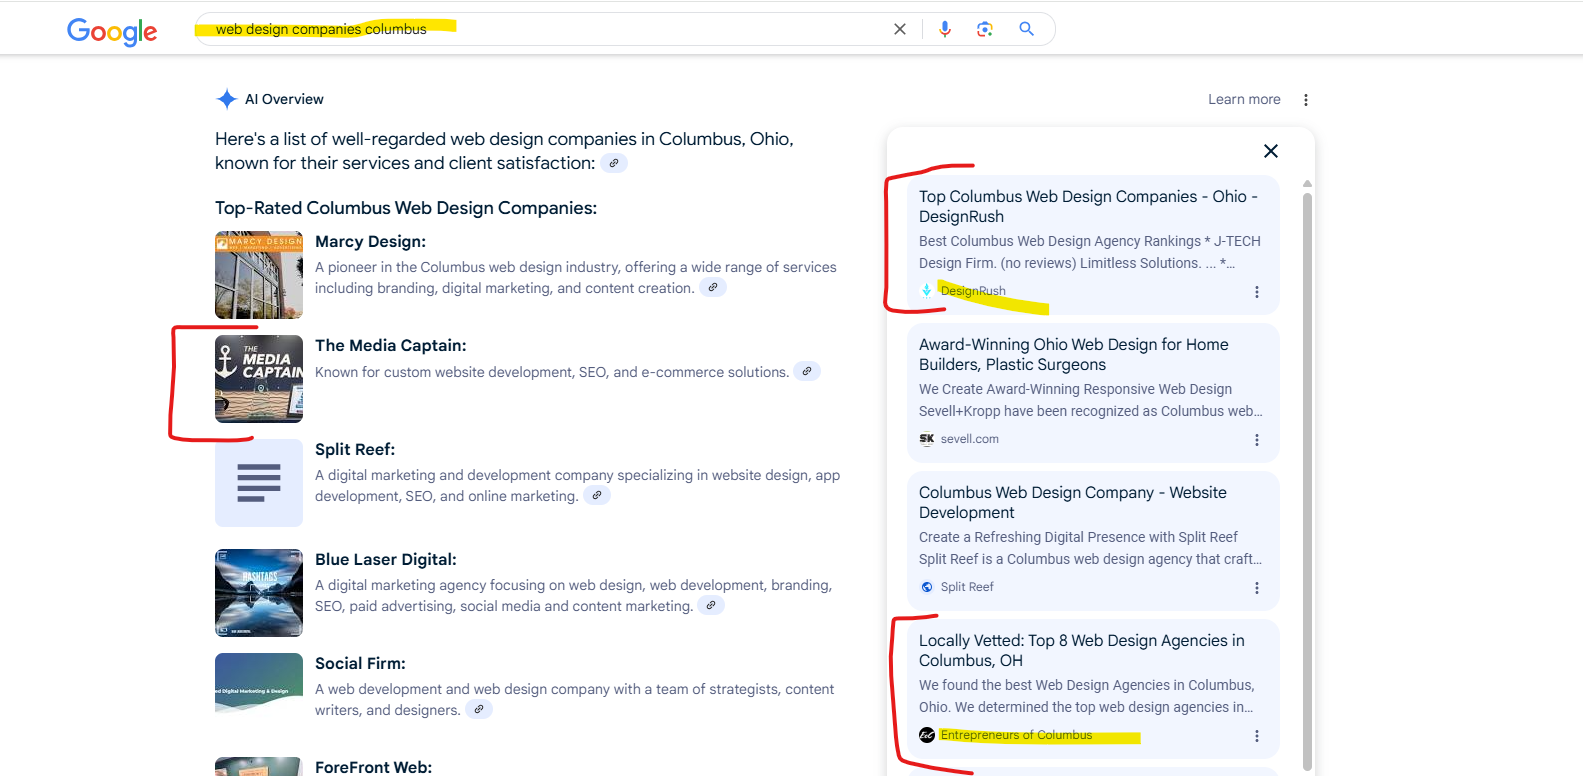1583x776 pixels.
Task: Click the Entrepreneurs of Columbus favicon
Action: coord(927,735)
